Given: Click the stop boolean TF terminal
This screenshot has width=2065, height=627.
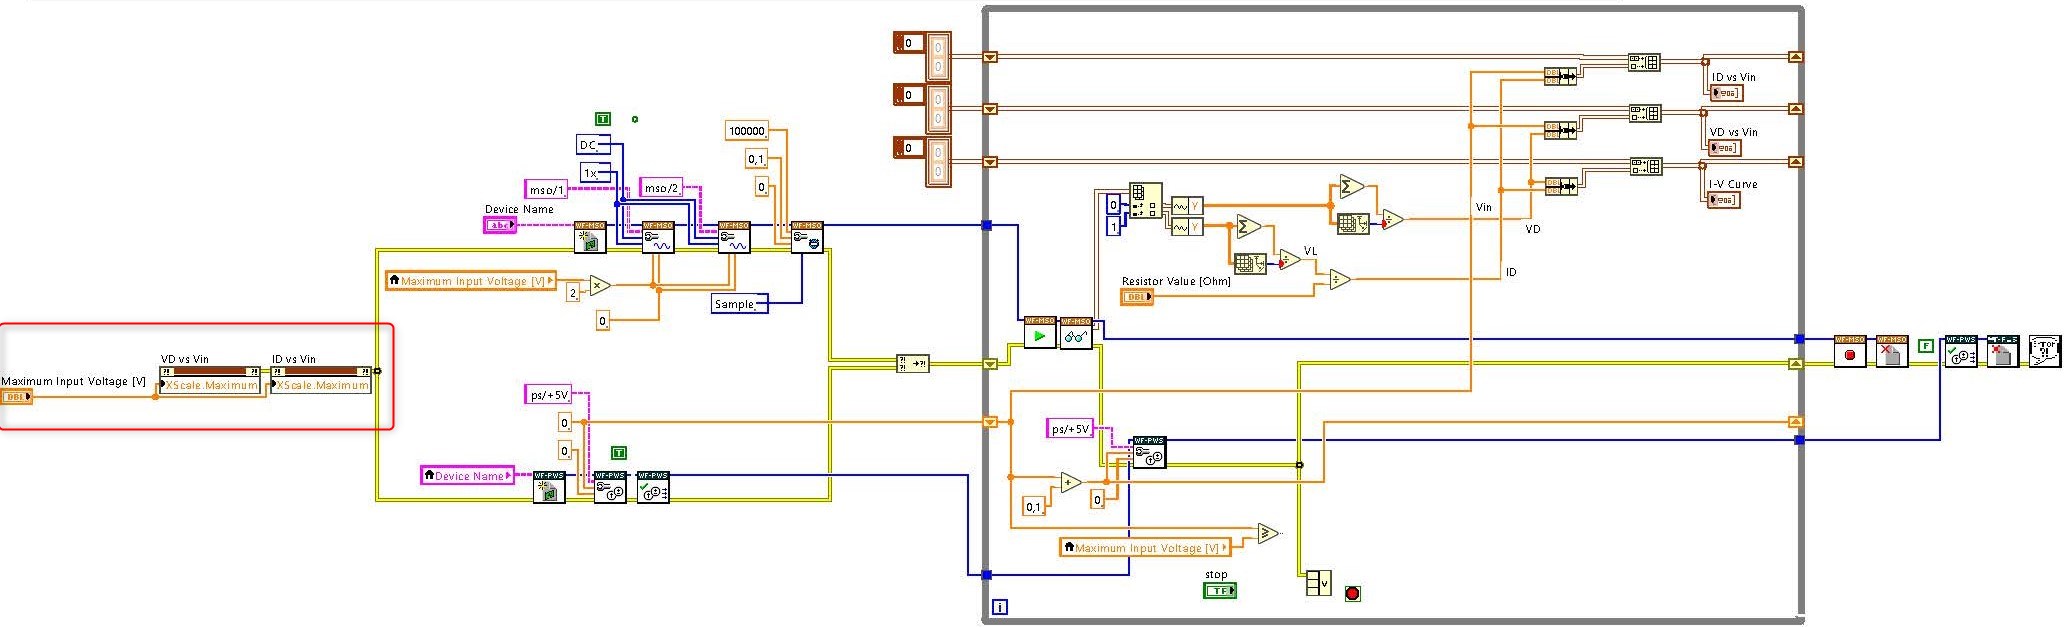Looking at the screenshot, I should click(x=1219, y=590).
